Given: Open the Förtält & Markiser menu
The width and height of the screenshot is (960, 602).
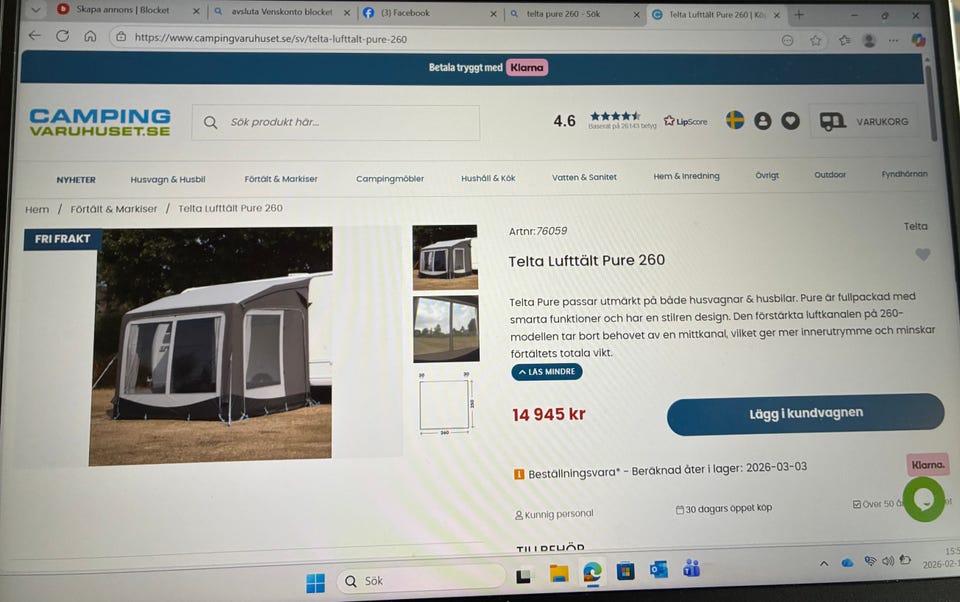Looking at the screenshot, I should click(281, 179).
